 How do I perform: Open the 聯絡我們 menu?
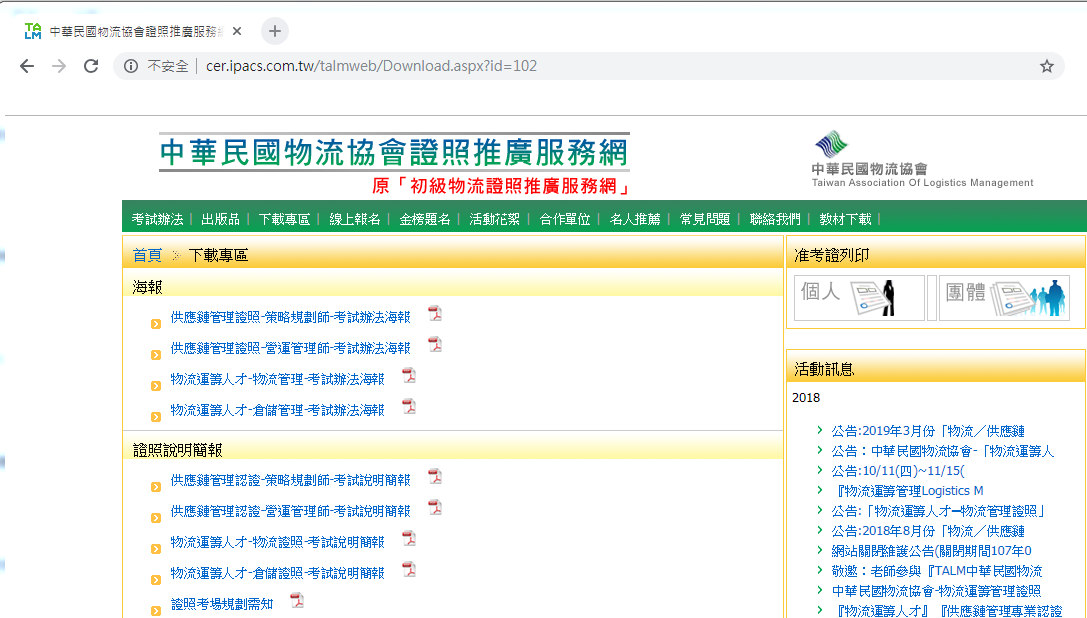coord(775,219)
